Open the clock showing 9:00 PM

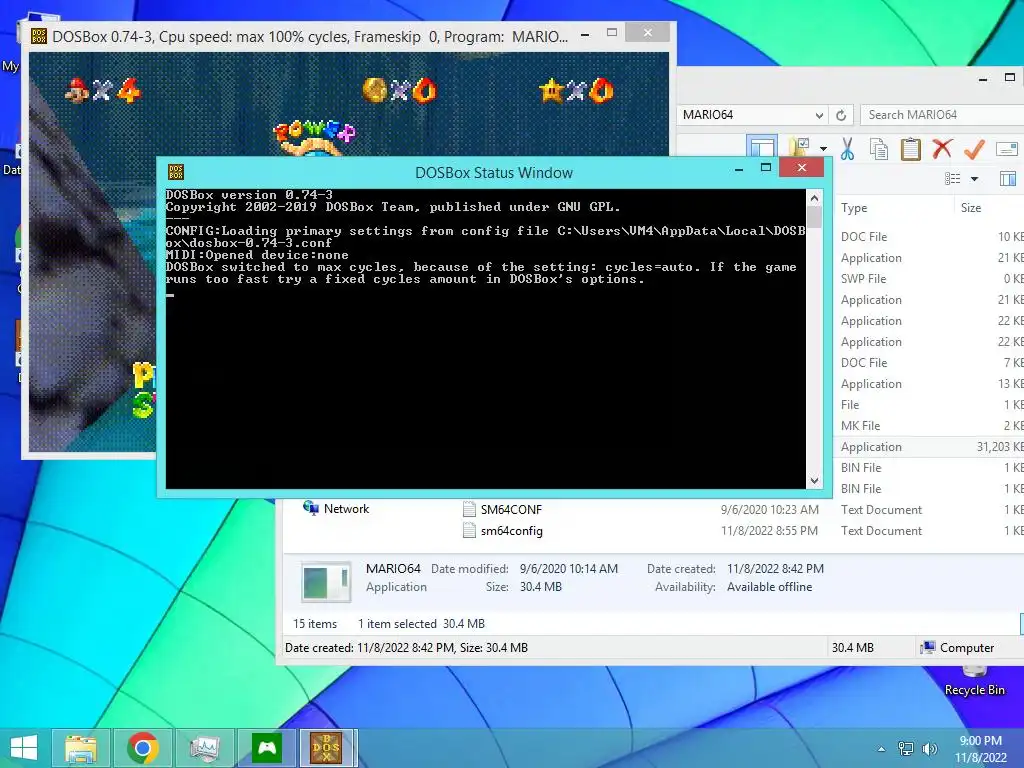pos(980,748)
